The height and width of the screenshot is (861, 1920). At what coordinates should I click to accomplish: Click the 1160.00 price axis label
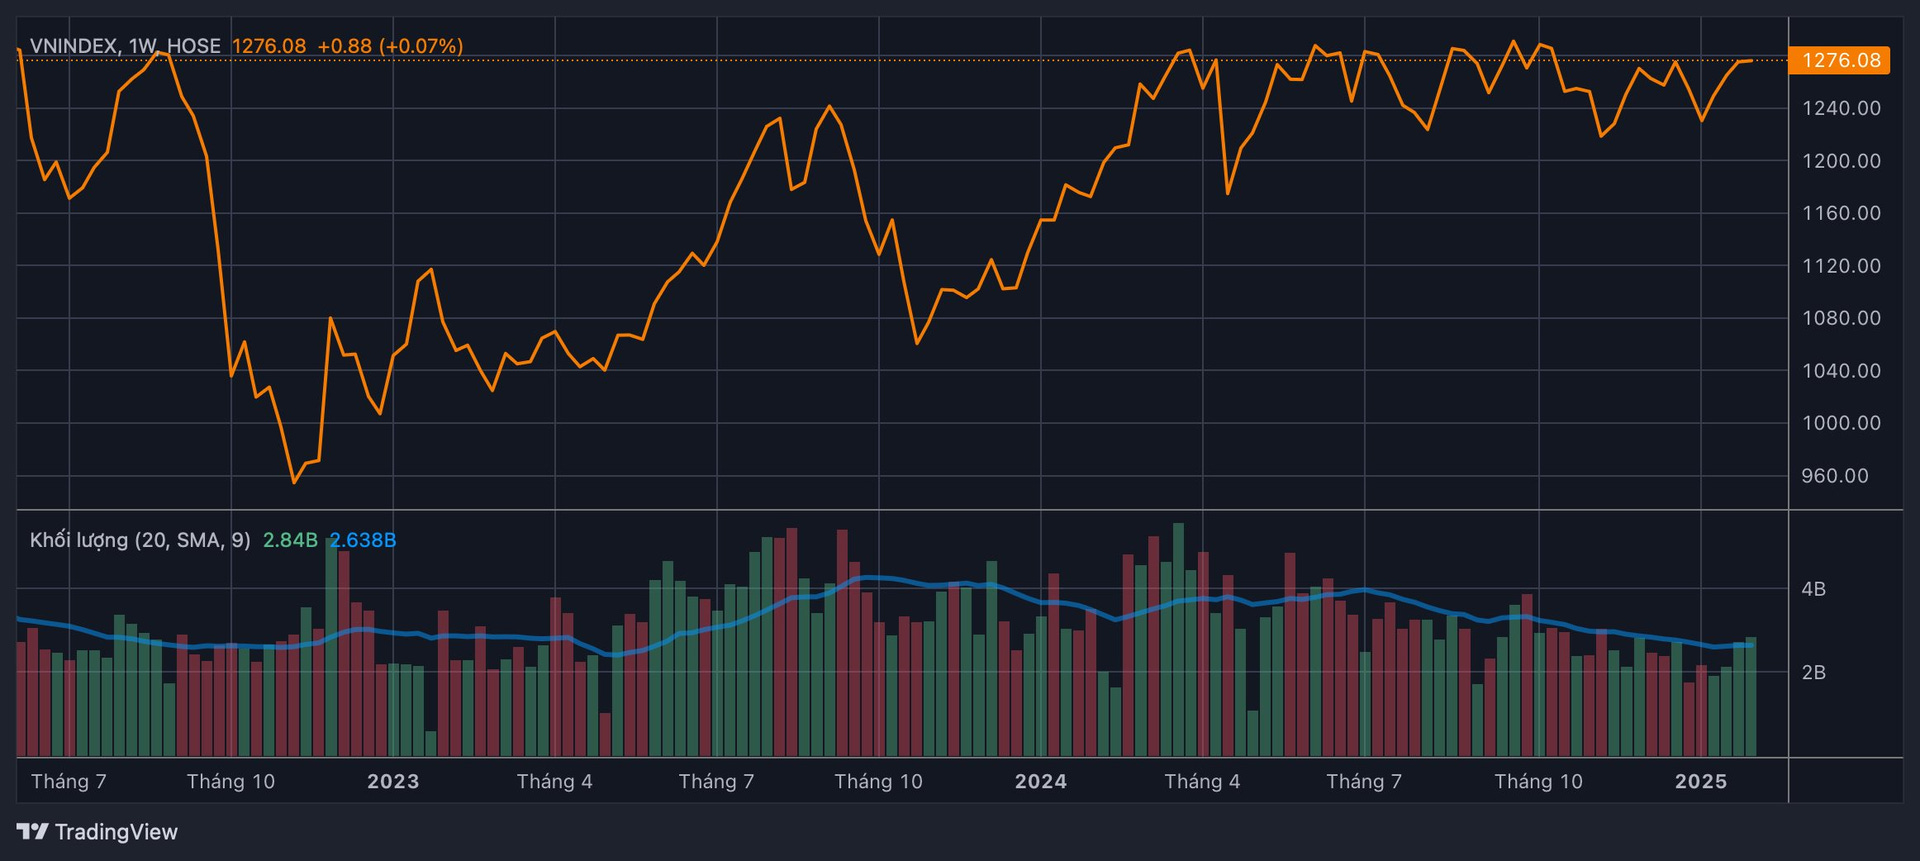[x=1841, y=213]
